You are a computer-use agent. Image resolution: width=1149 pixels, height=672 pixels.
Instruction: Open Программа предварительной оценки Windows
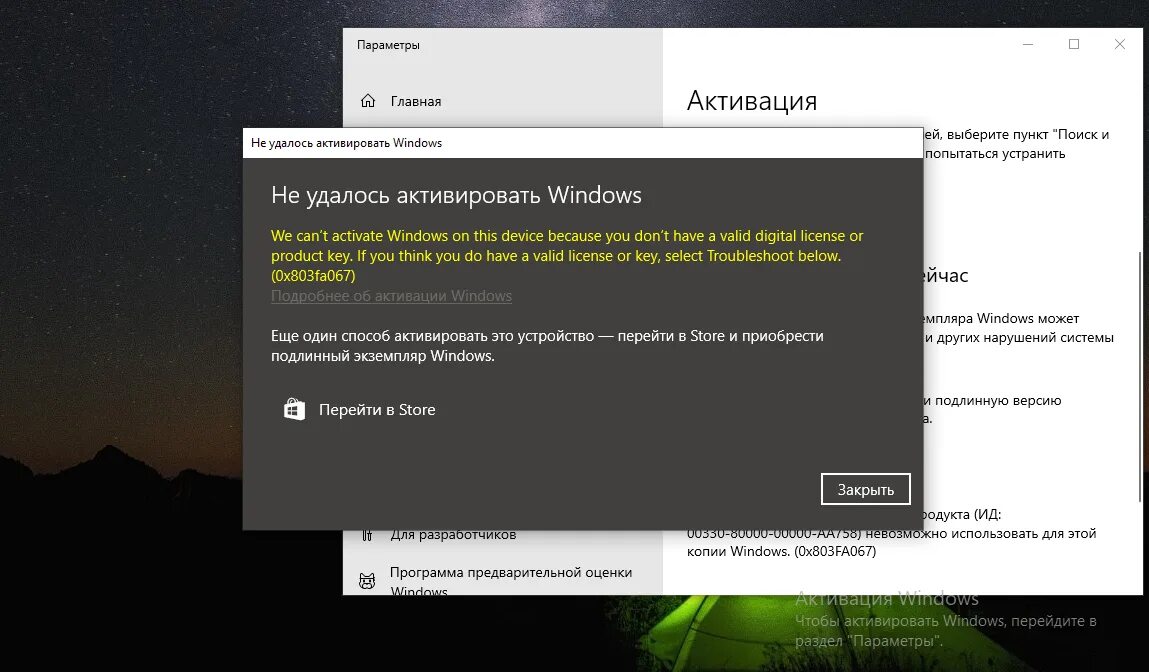coord(511,581)
